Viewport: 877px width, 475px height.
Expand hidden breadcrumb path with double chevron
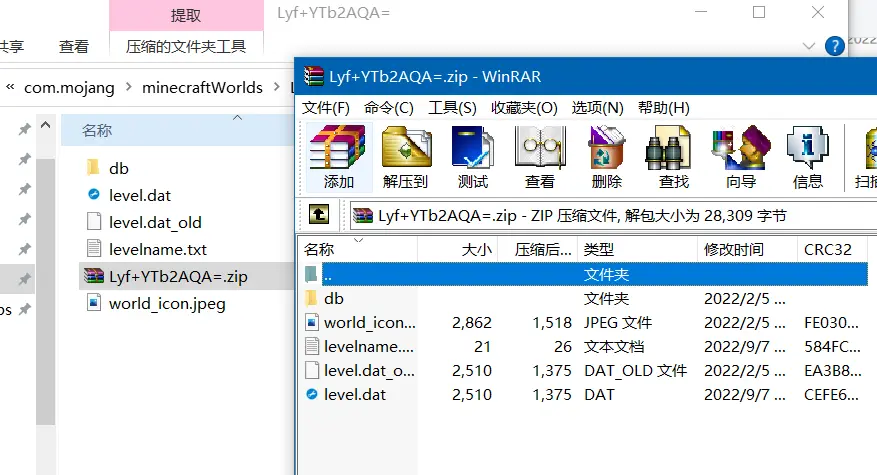[x=10, y=87]
